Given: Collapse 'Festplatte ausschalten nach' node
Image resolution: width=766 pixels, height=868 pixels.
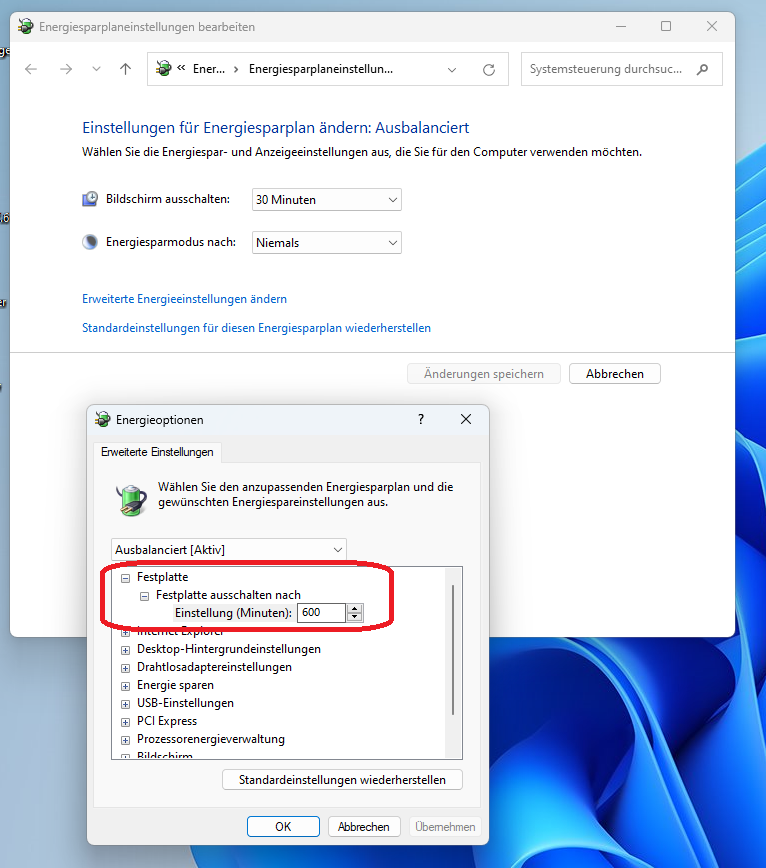Looking at the screenshot, I should 144,596.
